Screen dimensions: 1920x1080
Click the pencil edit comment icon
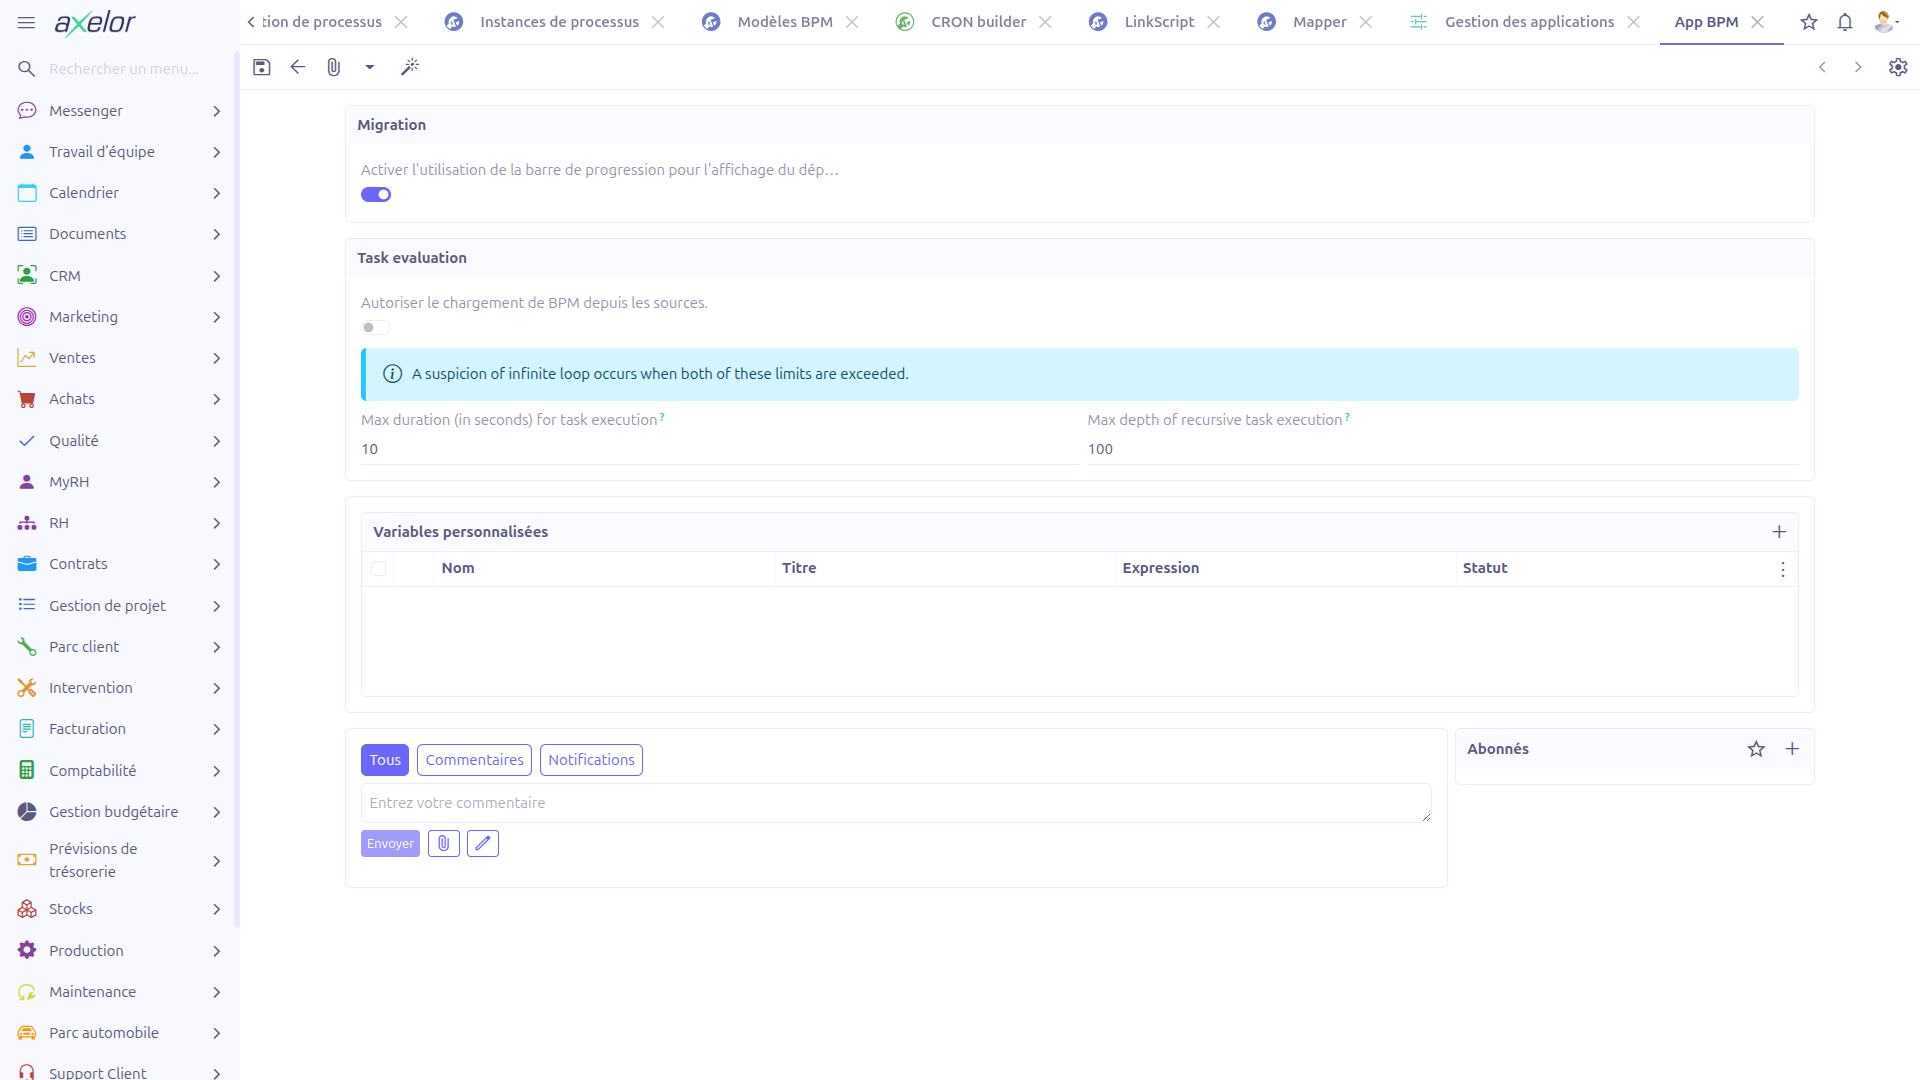point(483,844)
